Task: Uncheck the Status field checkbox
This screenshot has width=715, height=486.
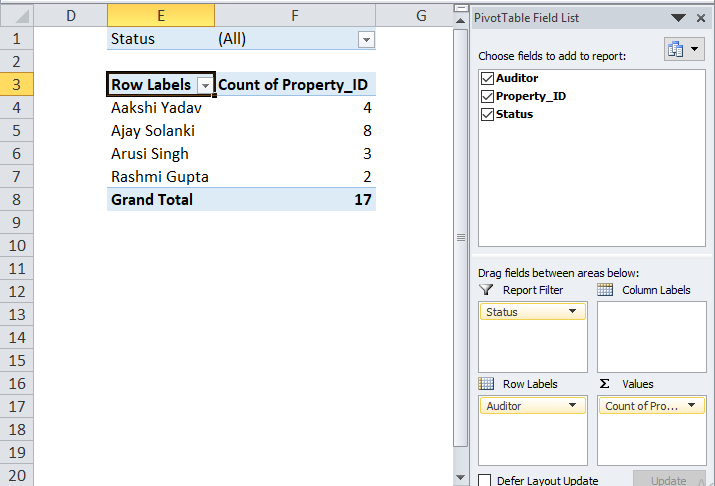Action: point(487,114)
